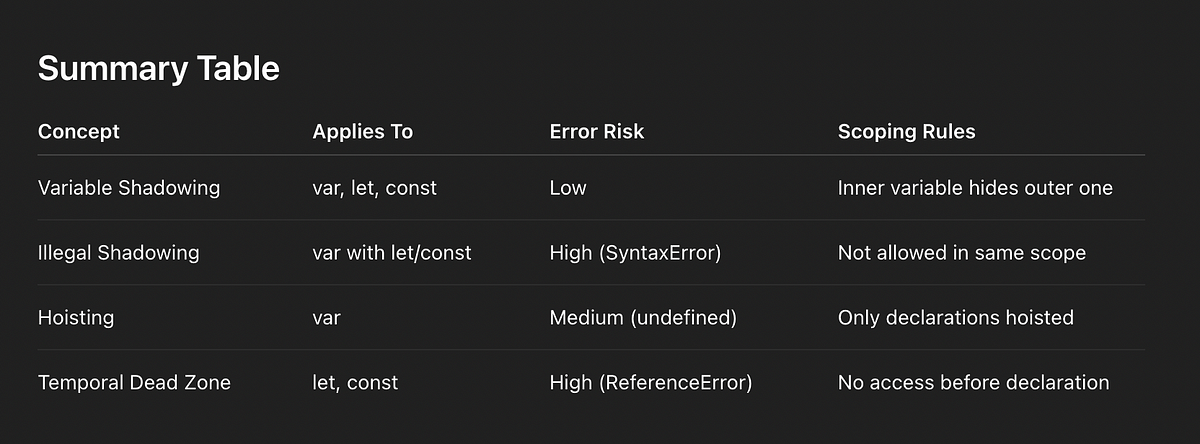The height and width of the screenshot is (444, 1200).
Task: Click 'Inner variable hides outer one' text
Action: pos(975,188)
